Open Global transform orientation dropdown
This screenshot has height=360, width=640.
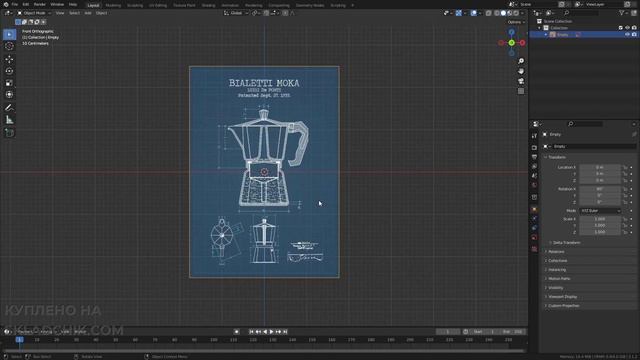pyautogui.click(x=236, y=13)
